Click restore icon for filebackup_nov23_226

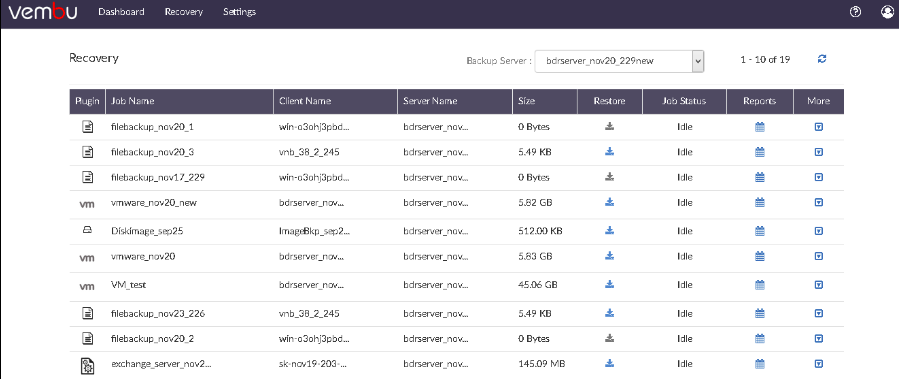(609, 313)
